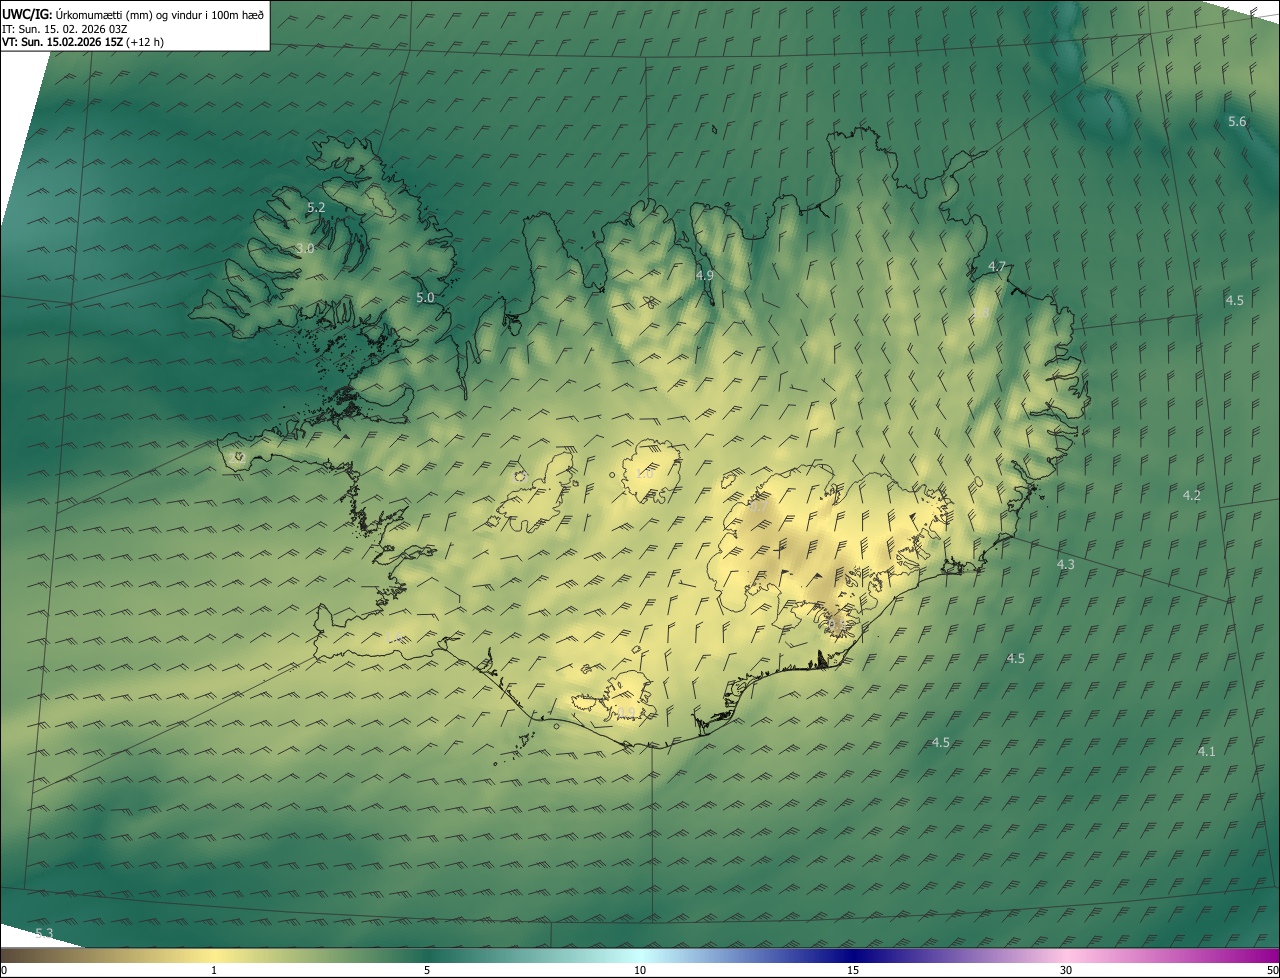Viewport: 1280px width, 978px height.
Task: Click the 5.0 value label on map
Action: (x=425, y=298)
